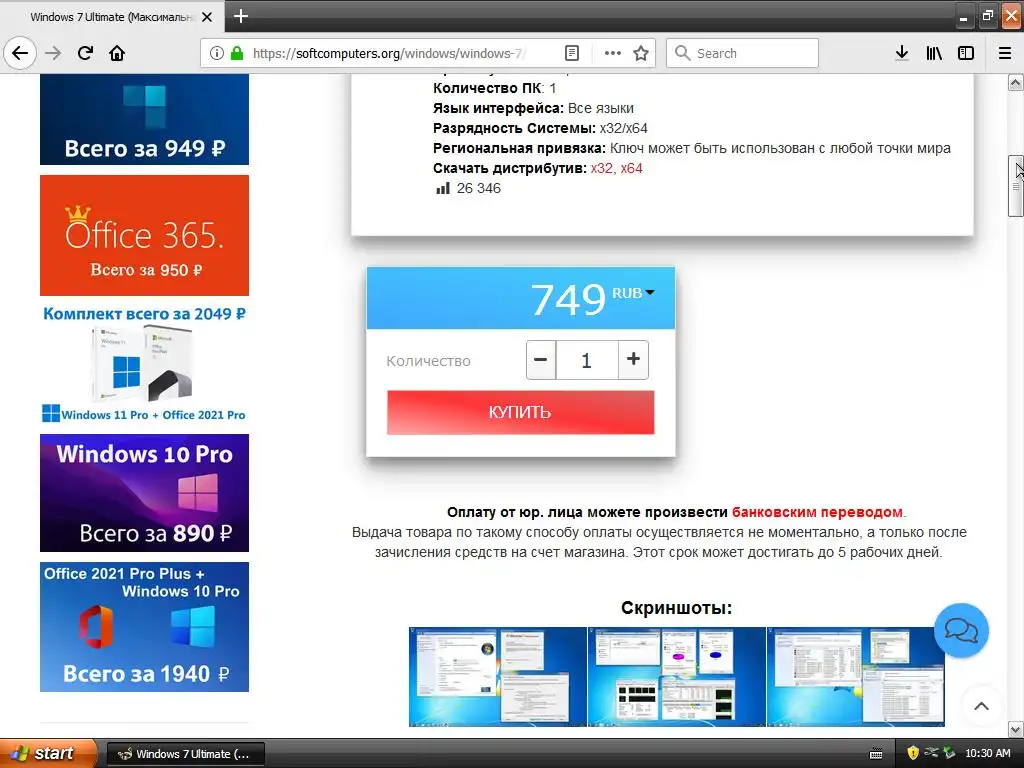This screenshot has height=768, width=1024.
Task: Bookmark this page with the star
Action: (641, 53)
